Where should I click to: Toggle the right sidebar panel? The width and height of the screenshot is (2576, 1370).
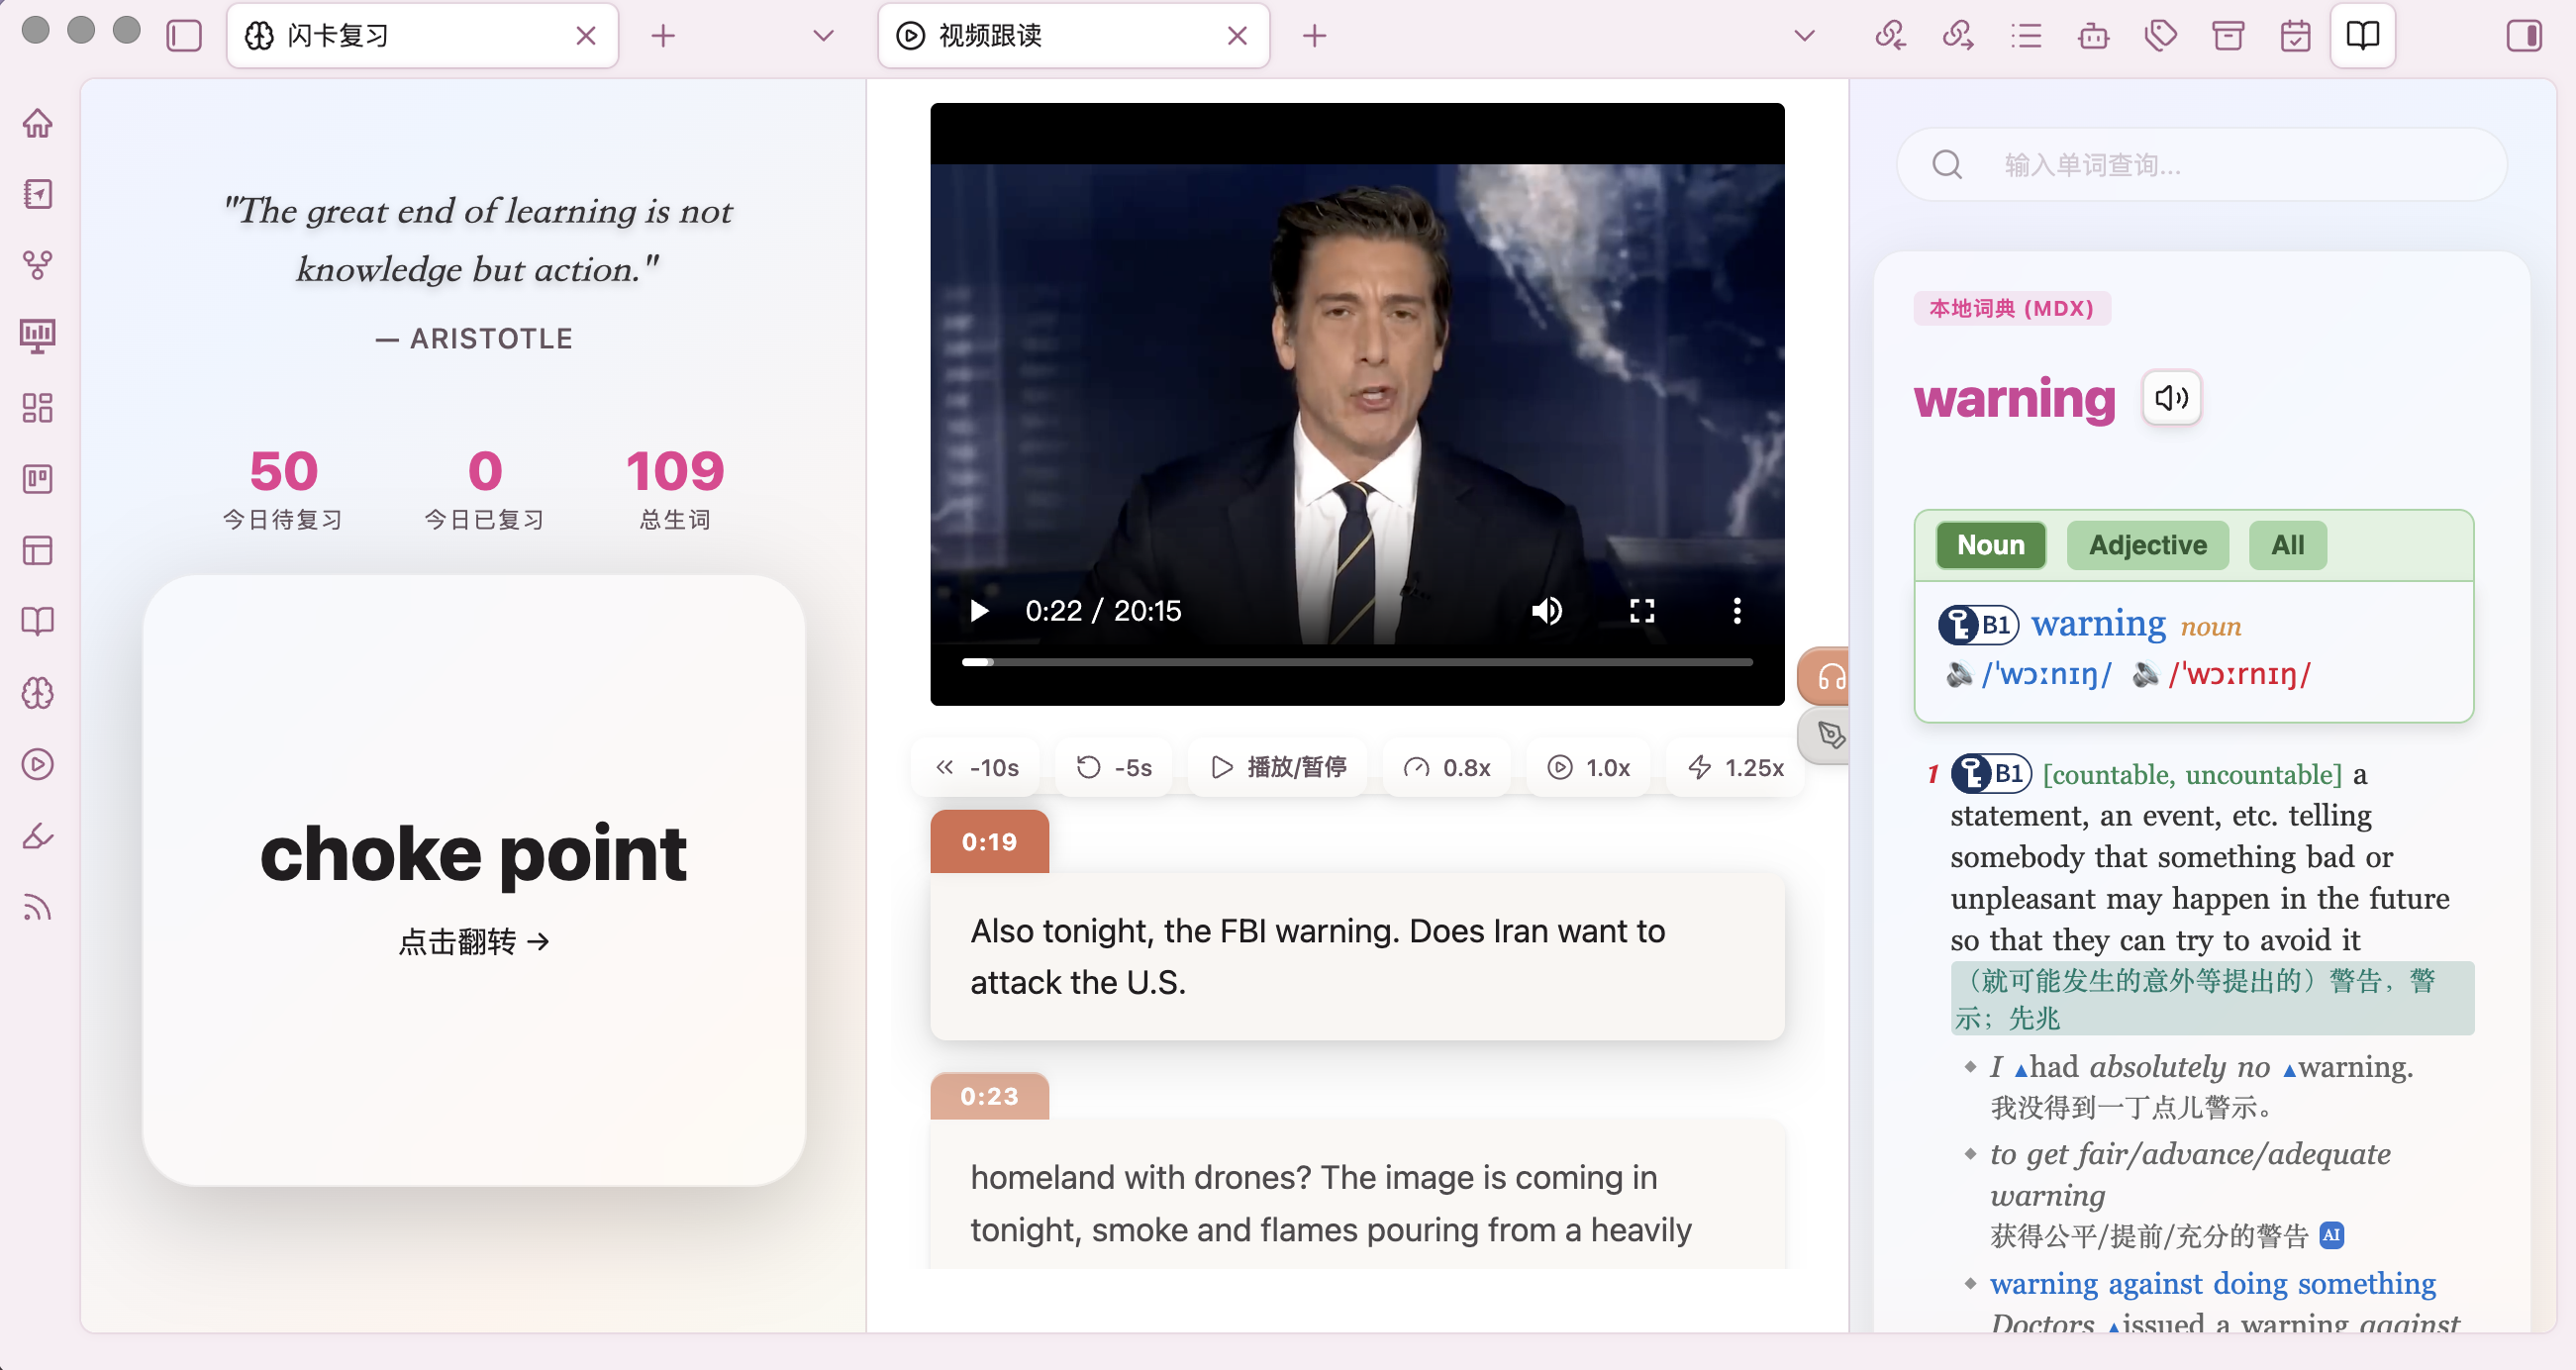[x=2523, y=36]
